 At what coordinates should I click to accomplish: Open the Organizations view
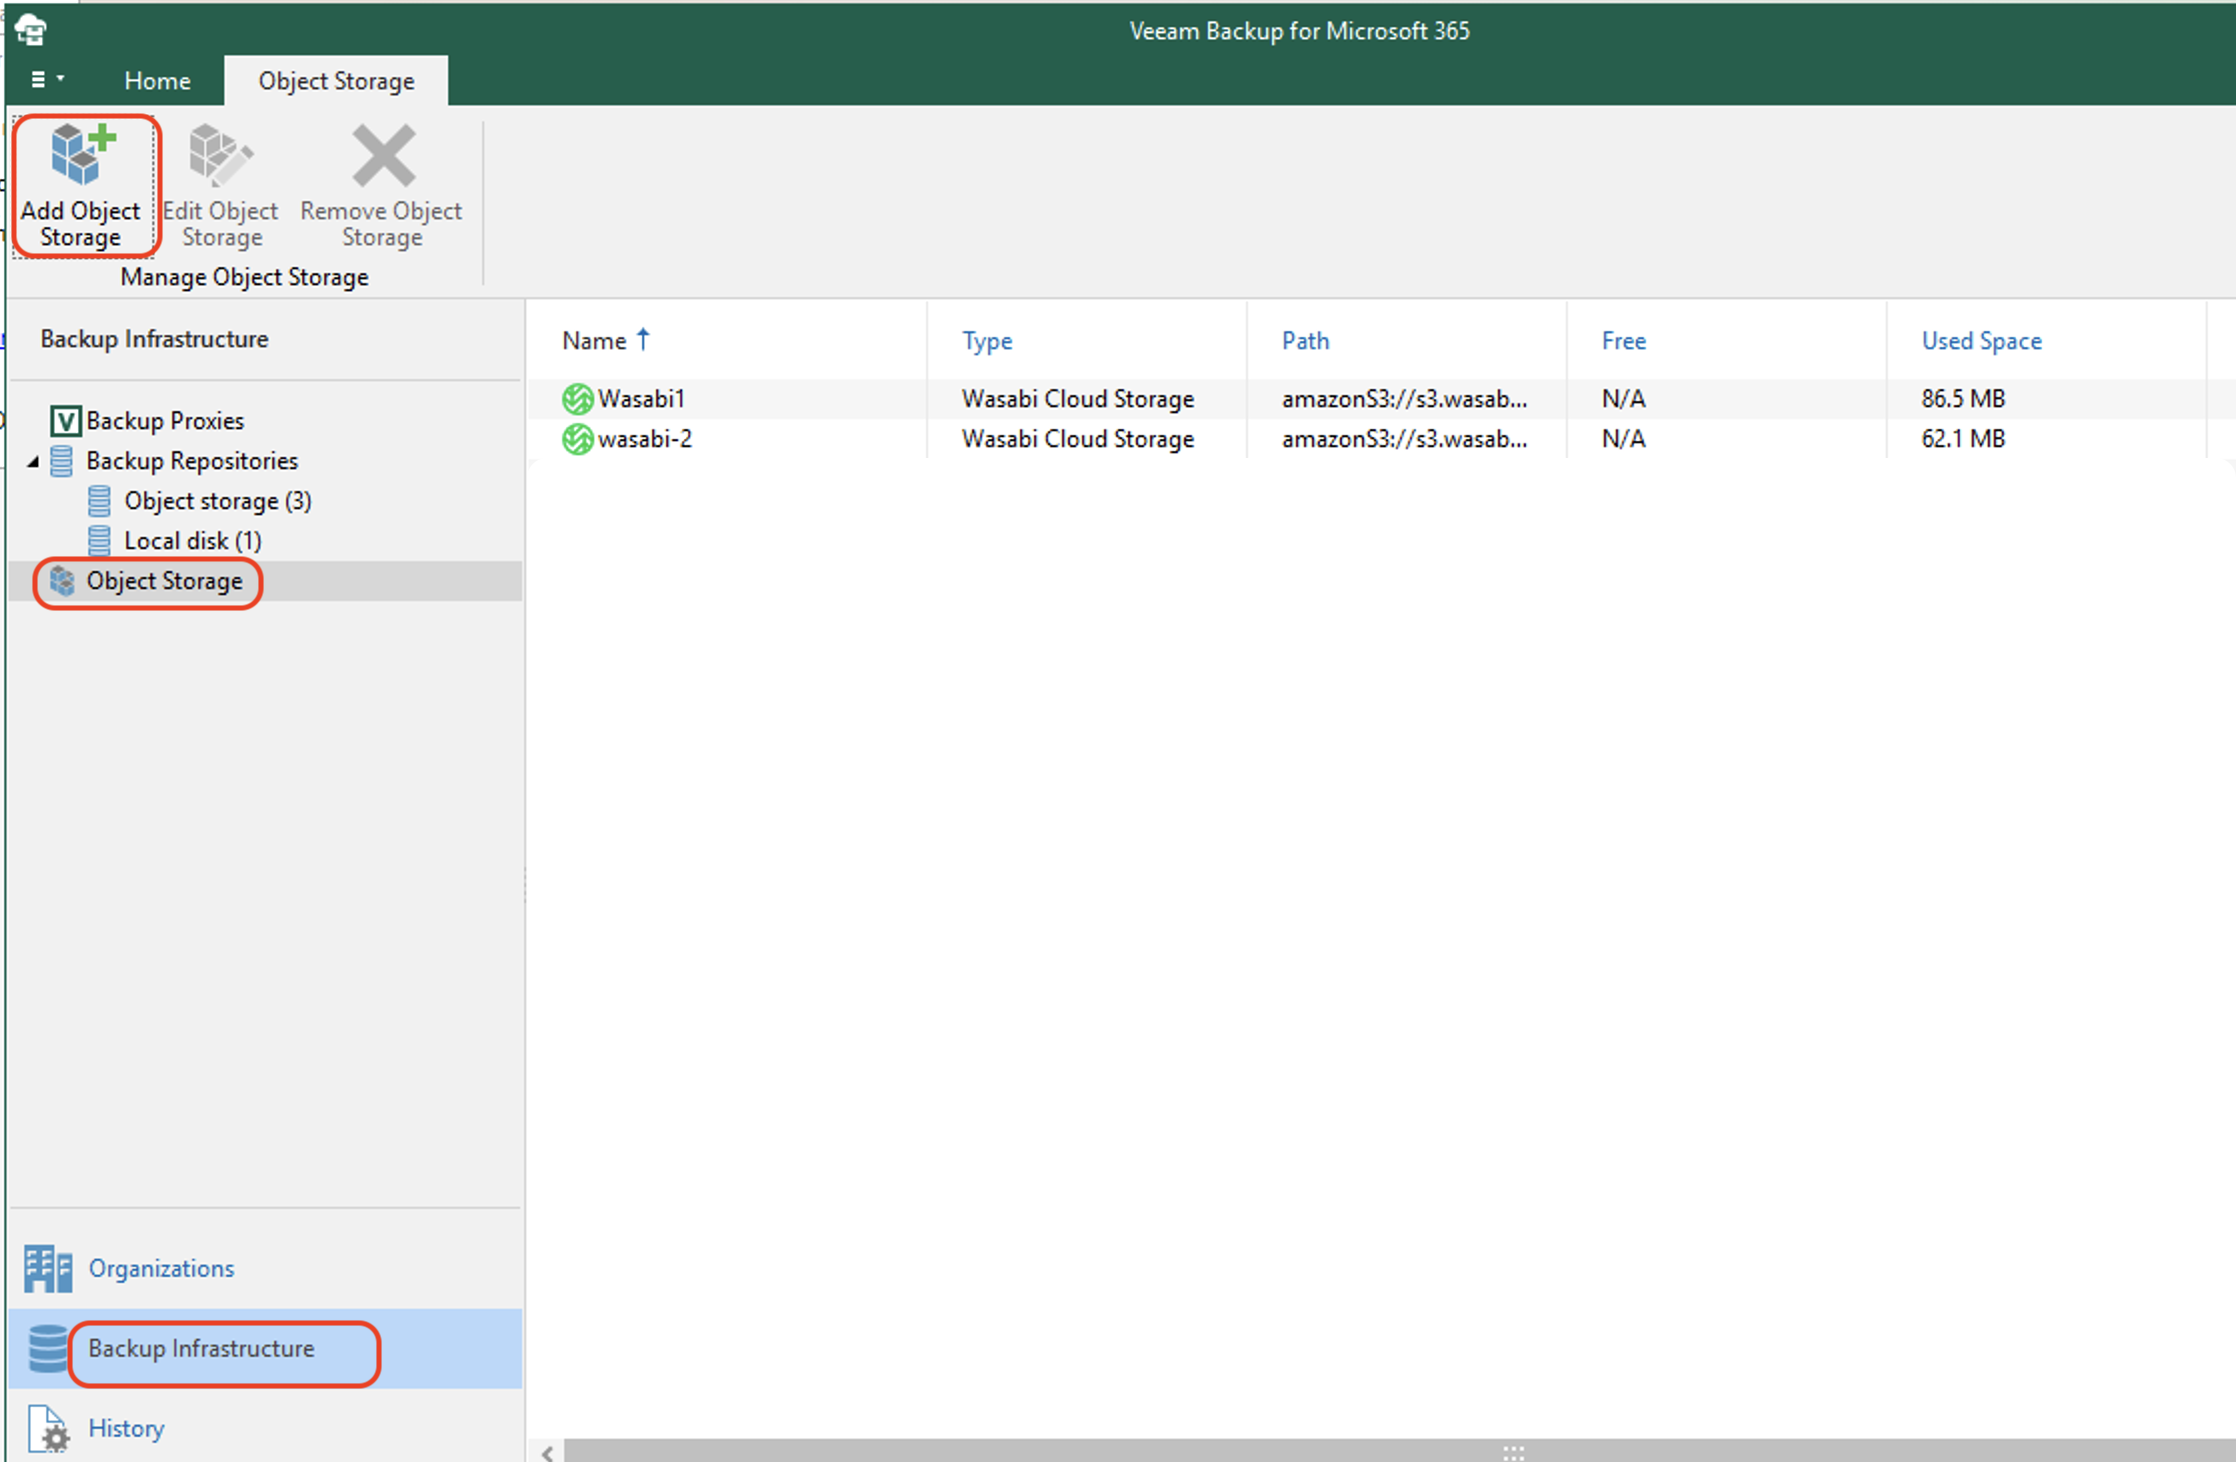click(x=161, y=1269)
